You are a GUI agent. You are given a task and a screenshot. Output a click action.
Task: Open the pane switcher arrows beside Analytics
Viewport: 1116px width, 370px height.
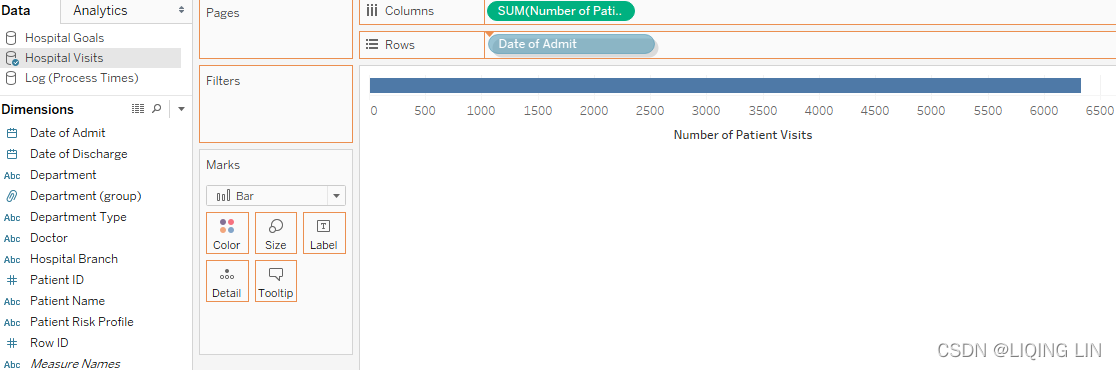(181, 11)
